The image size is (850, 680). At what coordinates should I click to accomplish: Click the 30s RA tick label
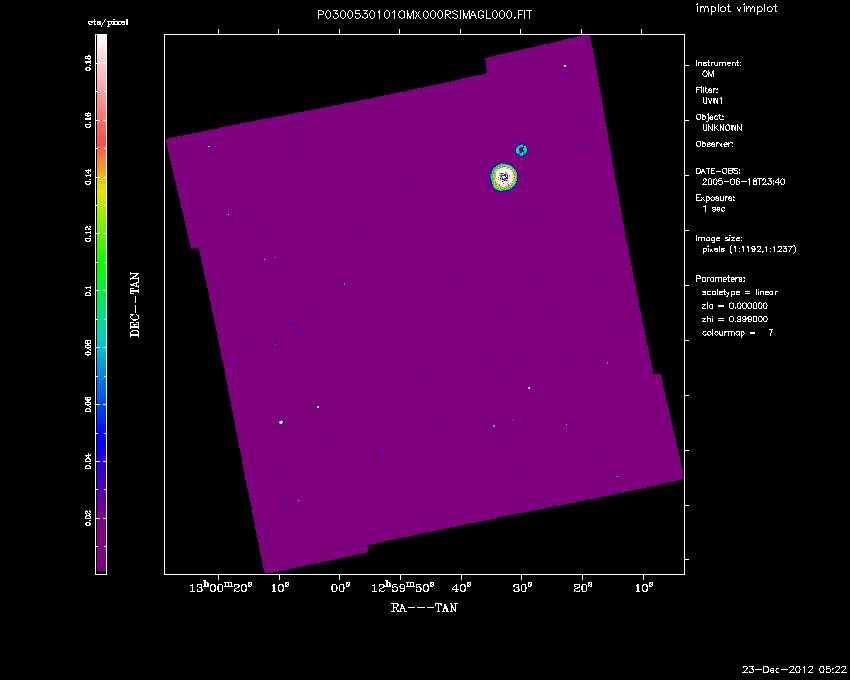[x=522, y=588]
